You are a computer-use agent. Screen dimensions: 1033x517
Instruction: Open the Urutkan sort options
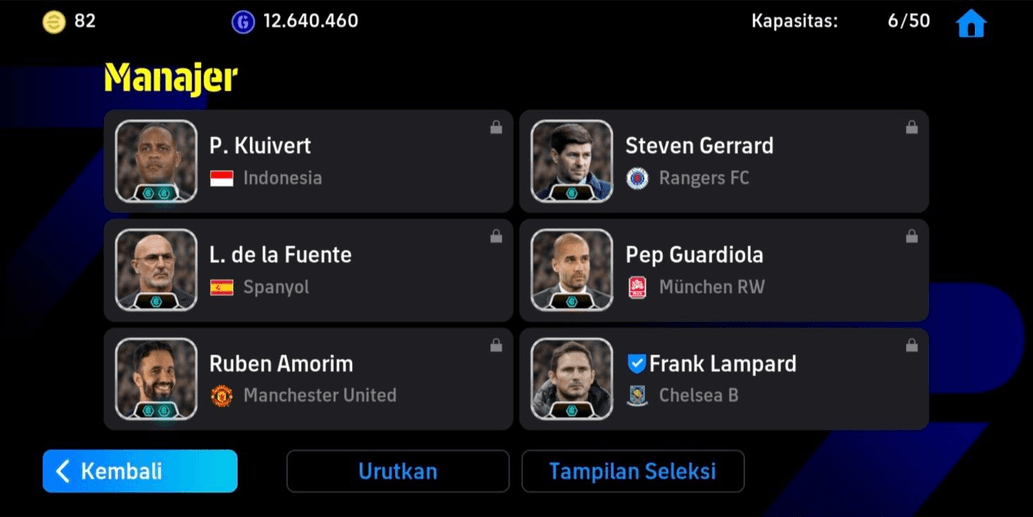click(397, 471)
